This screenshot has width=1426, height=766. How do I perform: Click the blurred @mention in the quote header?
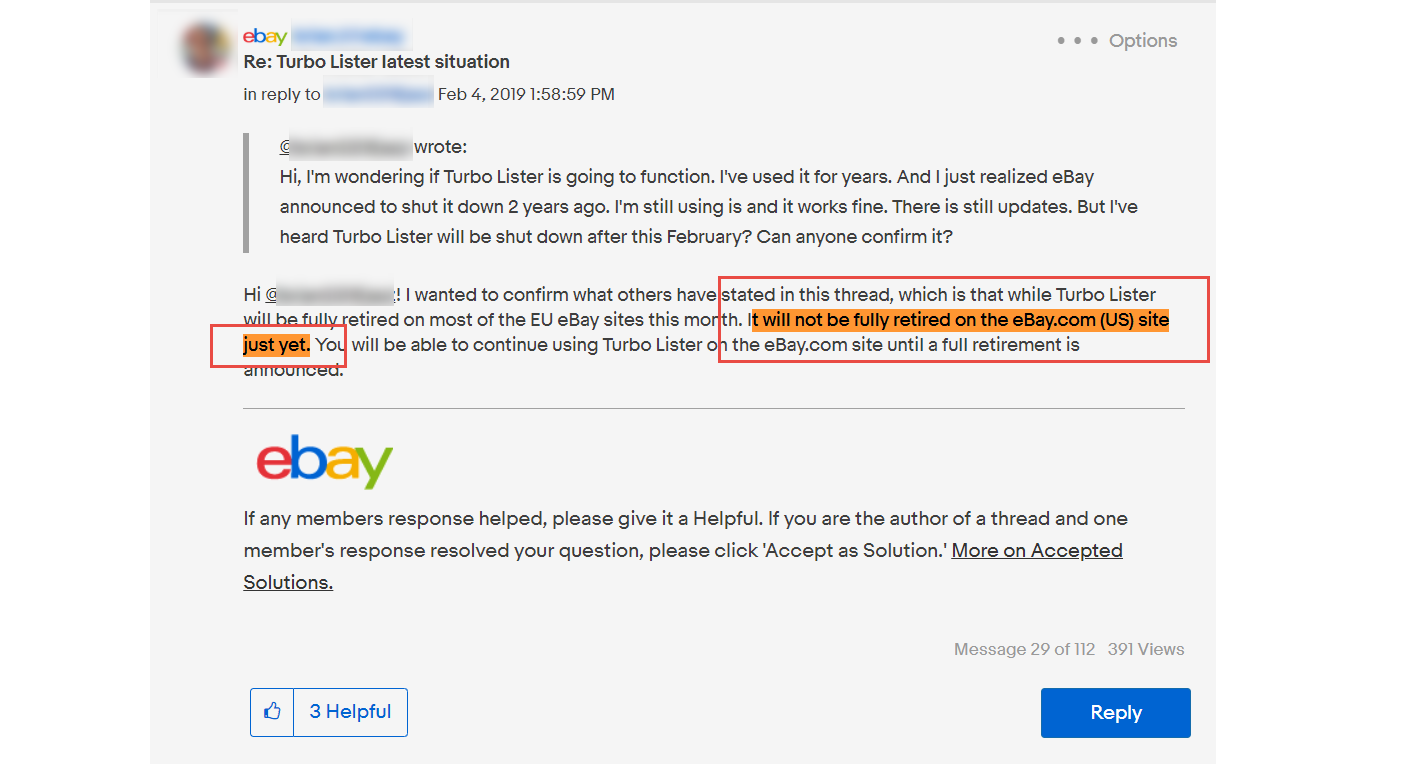[345, 148]
